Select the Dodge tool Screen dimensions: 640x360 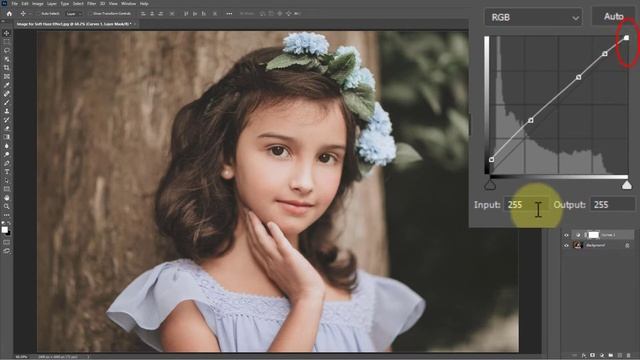[x=7, y=154]
